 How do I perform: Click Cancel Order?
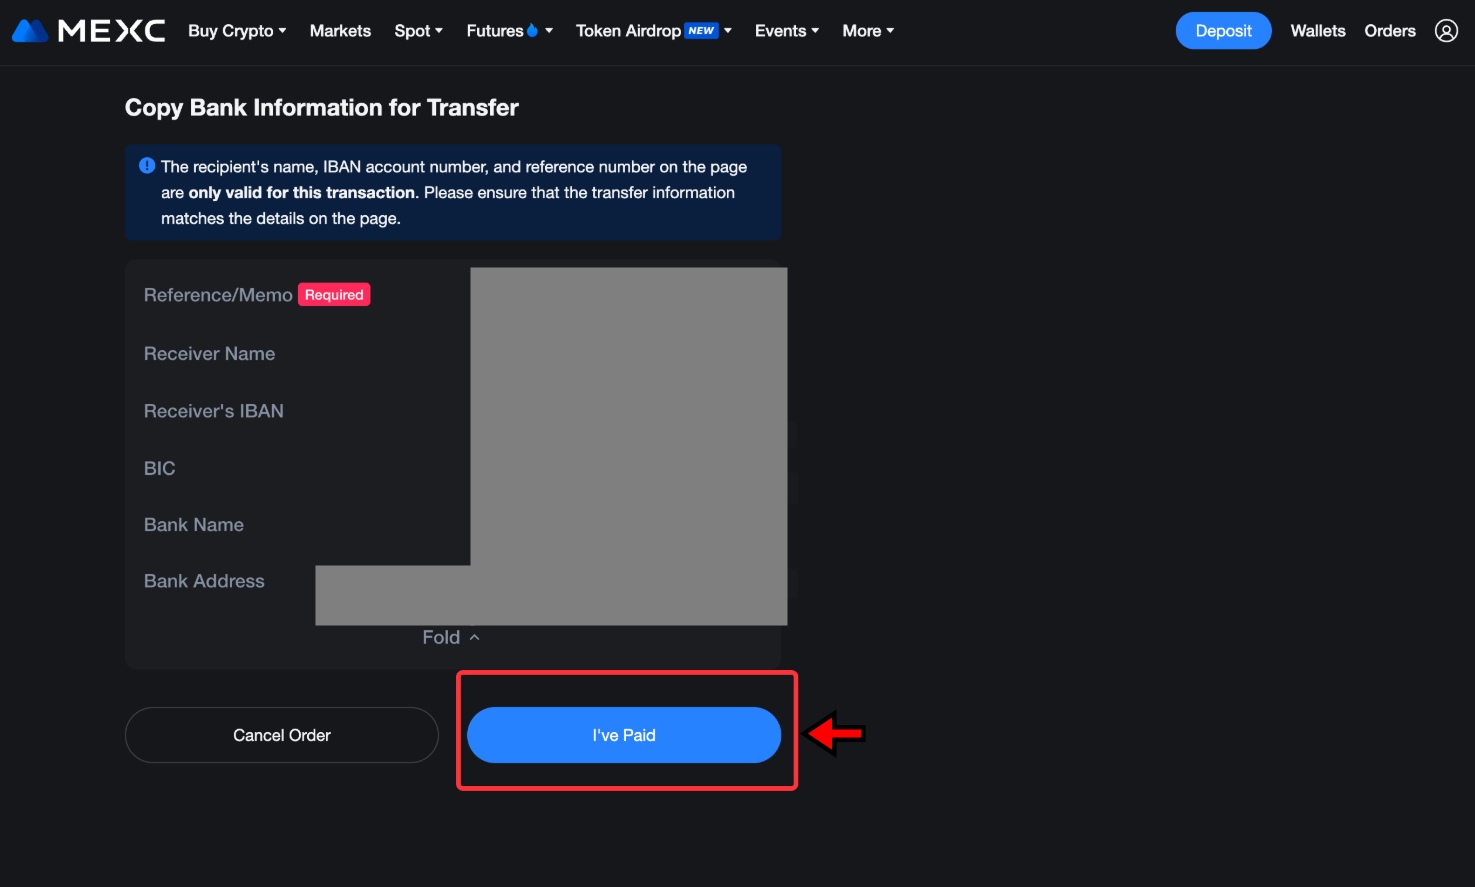pos(281,735)
